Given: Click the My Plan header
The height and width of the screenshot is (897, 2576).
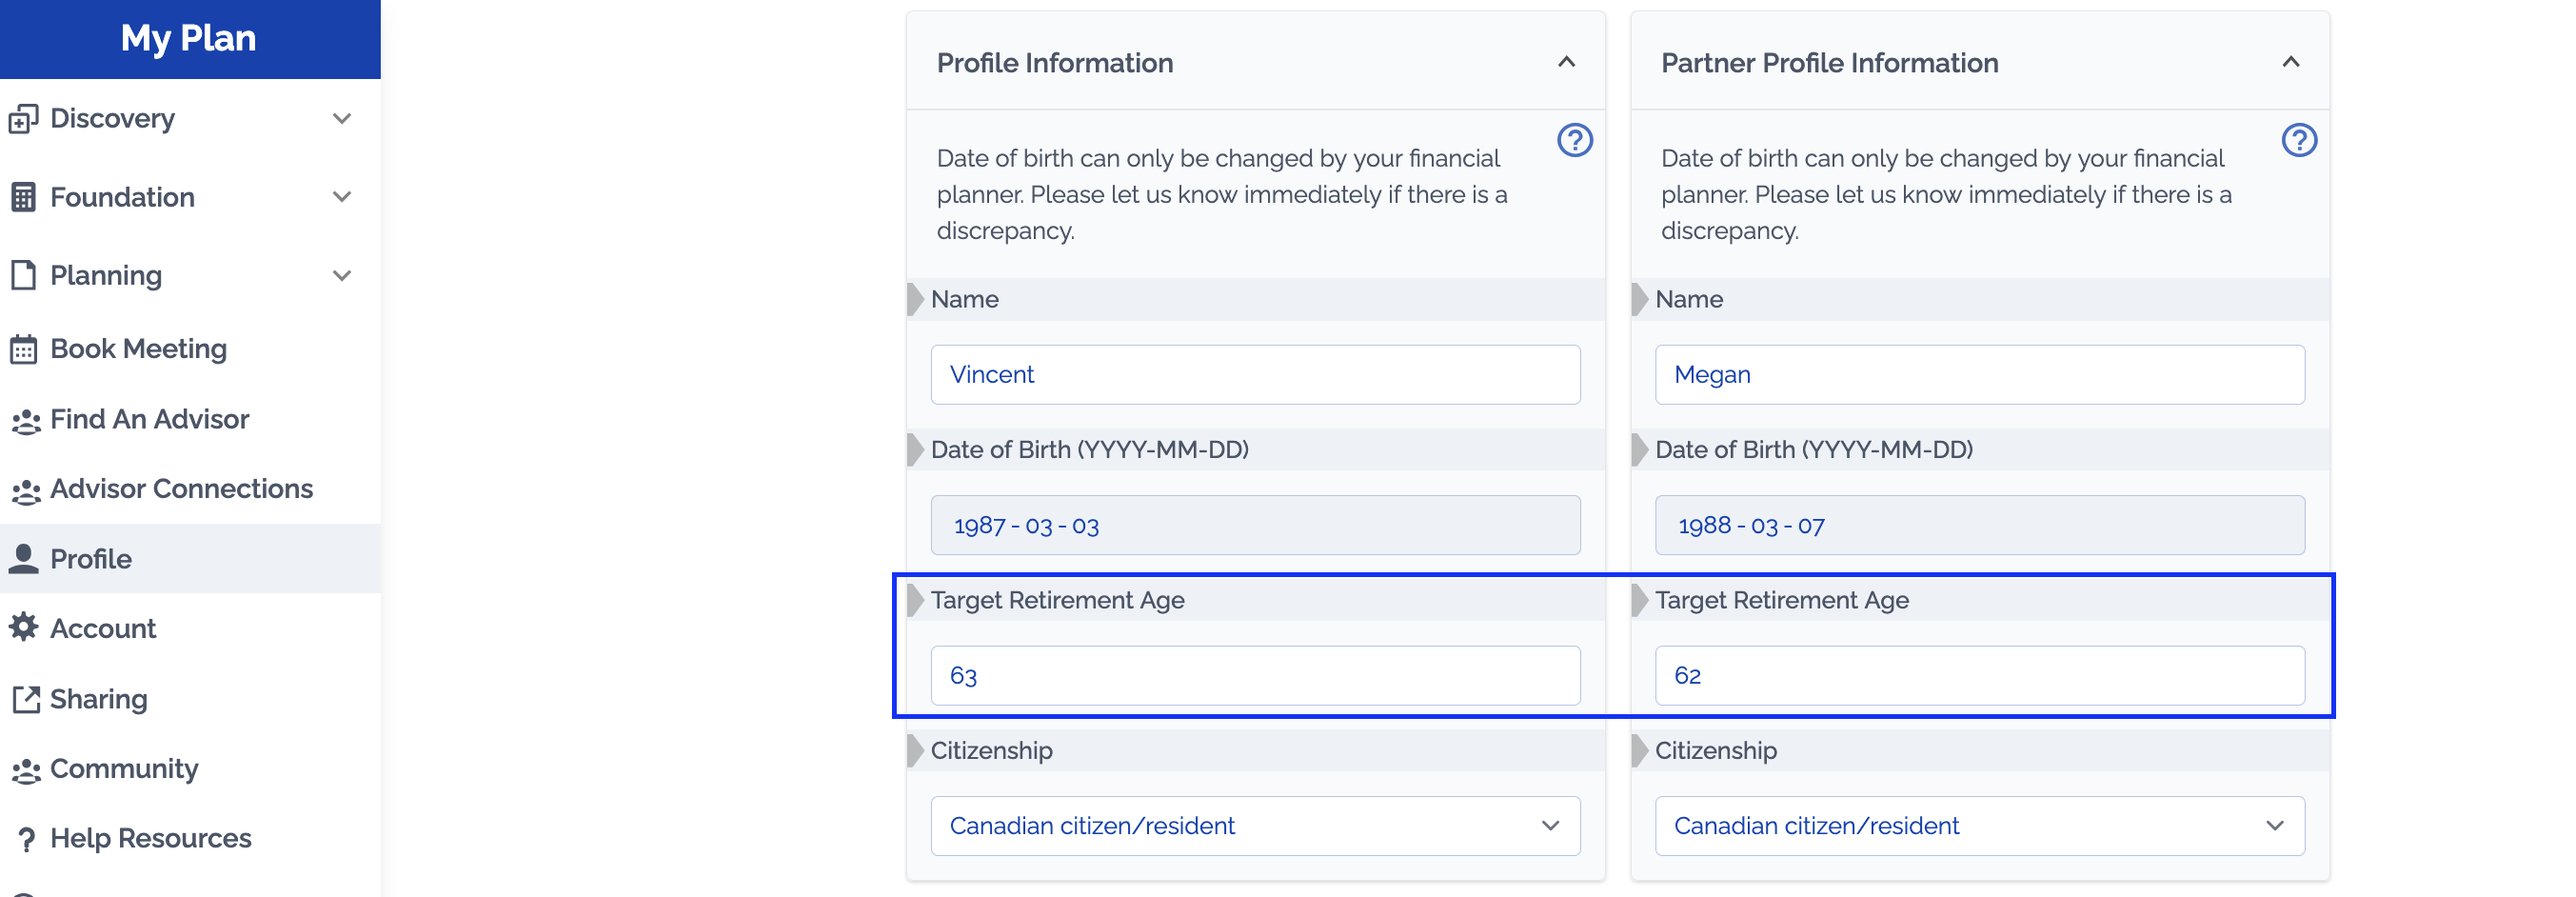Looking at the screenshot, I should point(189,38).
